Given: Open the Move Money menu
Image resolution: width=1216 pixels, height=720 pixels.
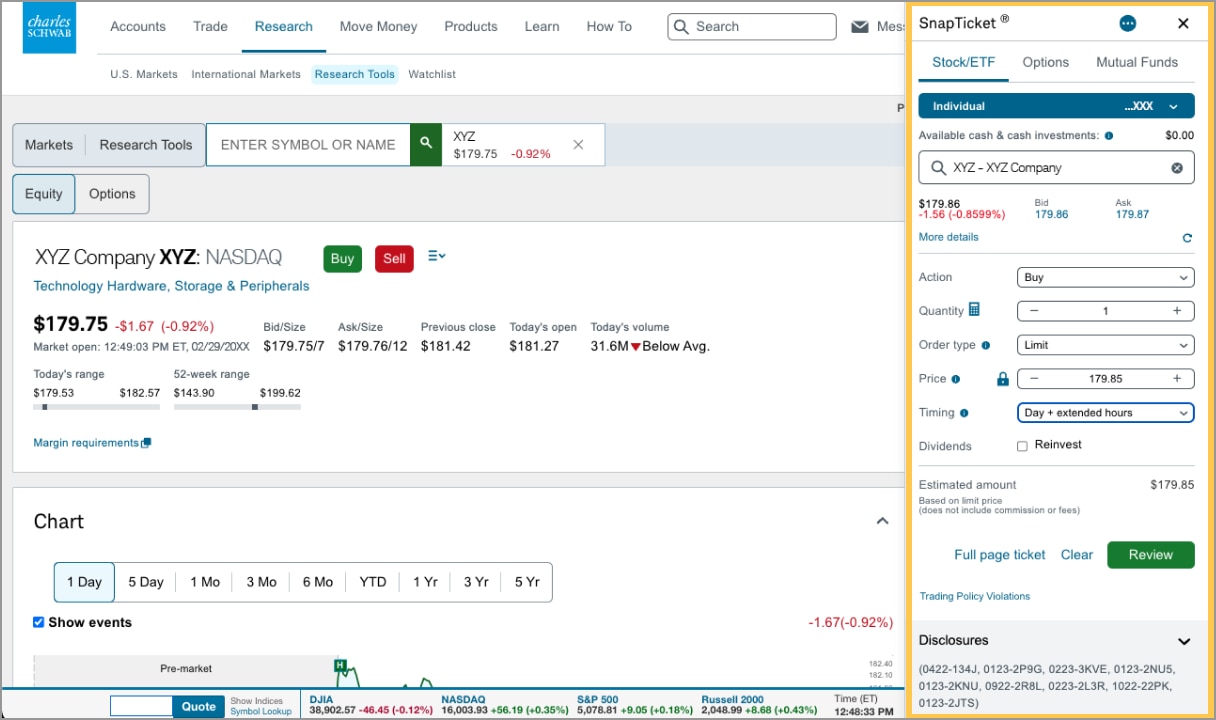Looking at the screenshot, I should click(x=378, y=26).
